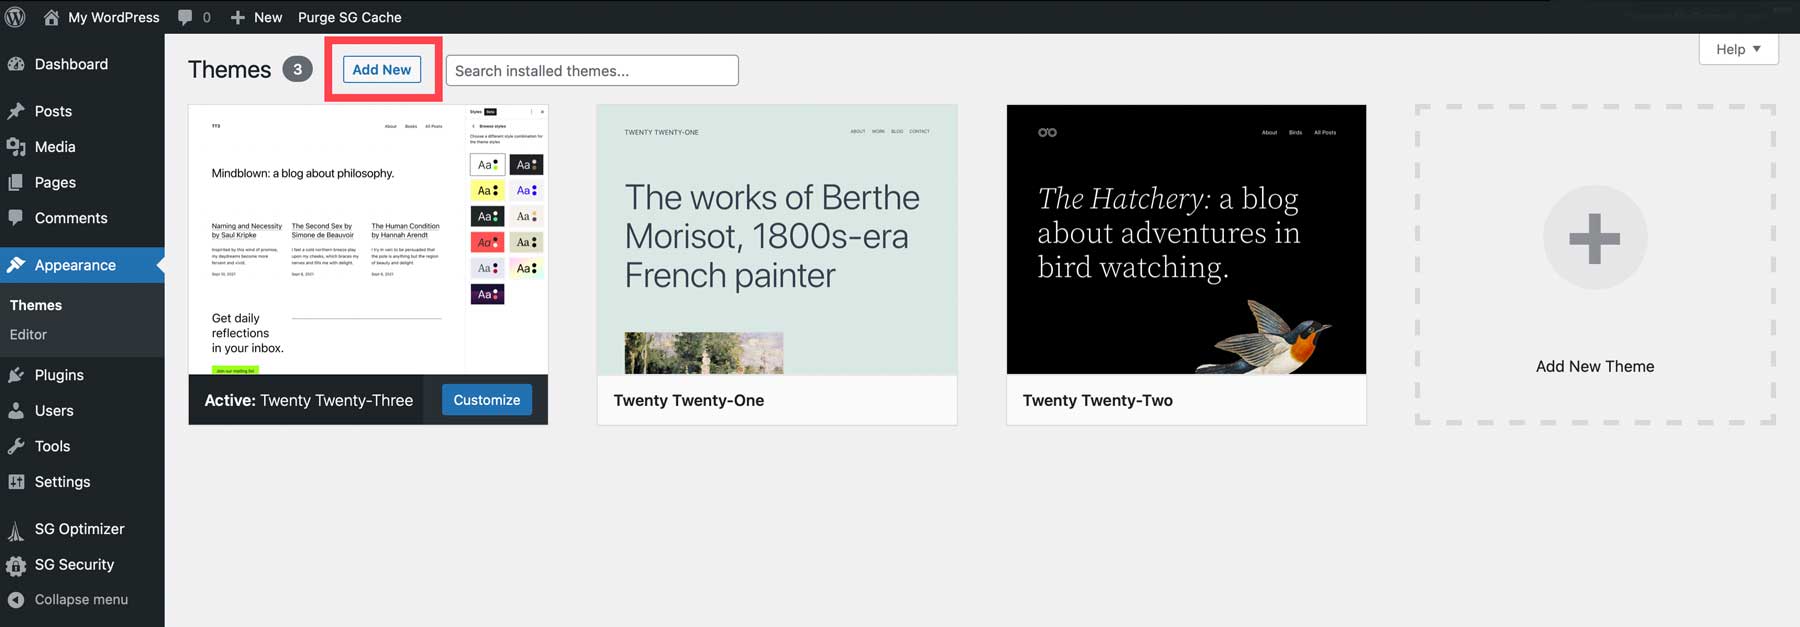Focus the Search installed themes field
Viewport: 1800px width, 627px height.
(x=592, y=70)
